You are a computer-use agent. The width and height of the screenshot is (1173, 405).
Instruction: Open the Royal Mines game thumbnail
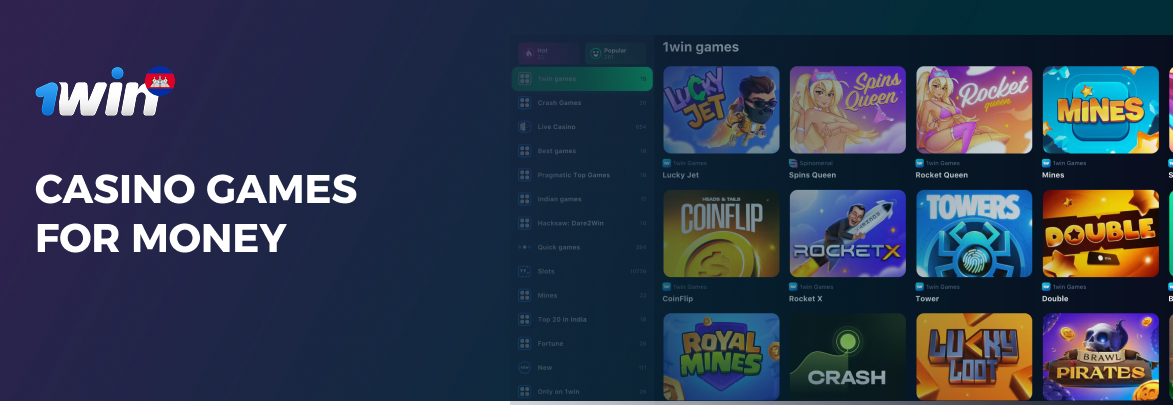pyautogui.click(x=721, y=356)
